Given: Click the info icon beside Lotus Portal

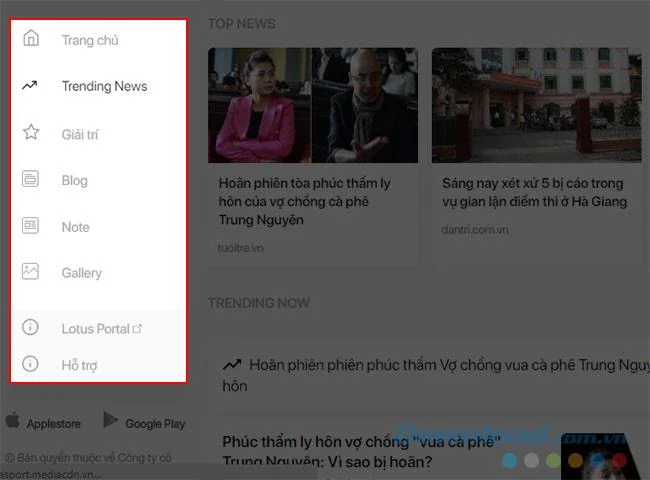Looking at the screenshot, I should [30, 327].
